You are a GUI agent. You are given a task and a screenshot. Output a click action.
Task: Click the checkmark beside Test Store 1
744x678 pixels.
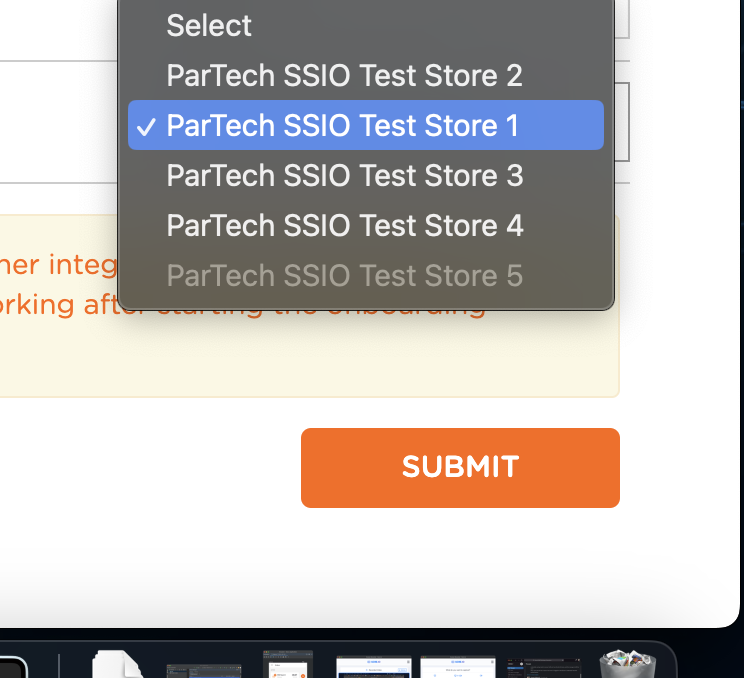click(146, 127)
